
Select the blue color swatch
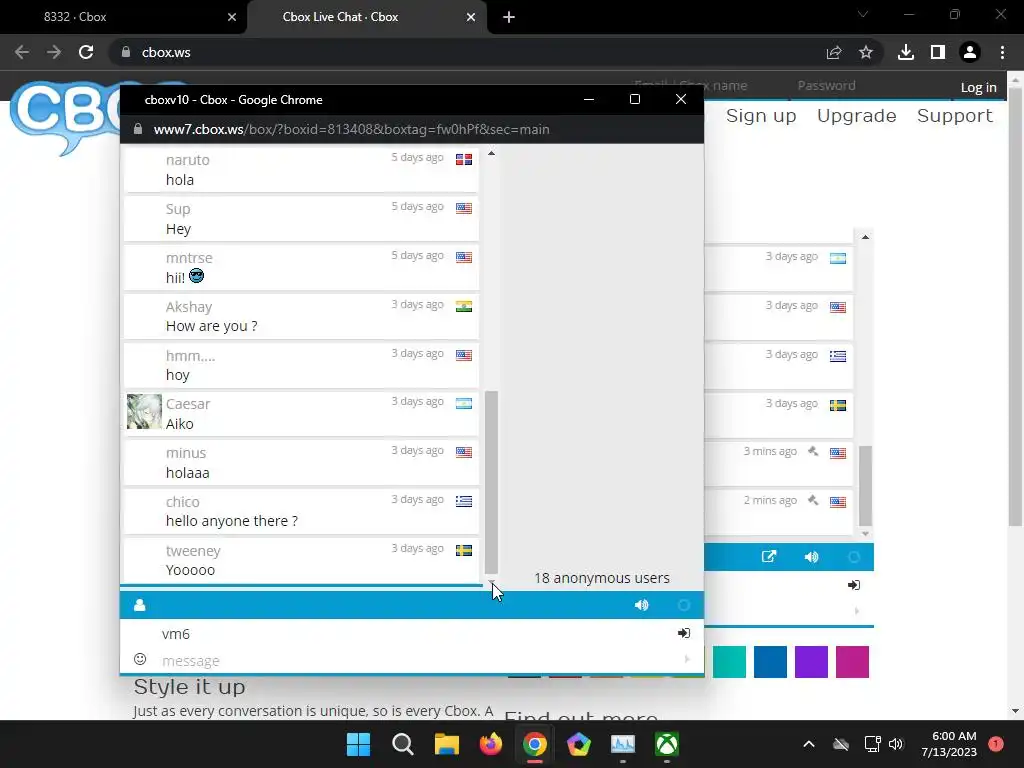771,662
